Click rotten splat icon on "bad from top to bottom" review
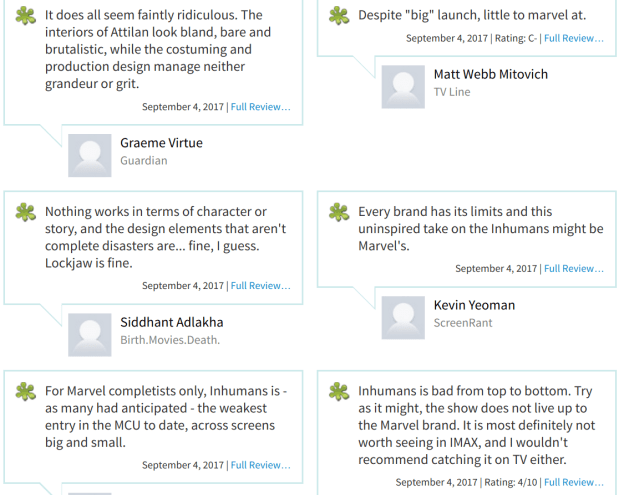The width and height of the screenshot is (624, 495). click(339, 392)
